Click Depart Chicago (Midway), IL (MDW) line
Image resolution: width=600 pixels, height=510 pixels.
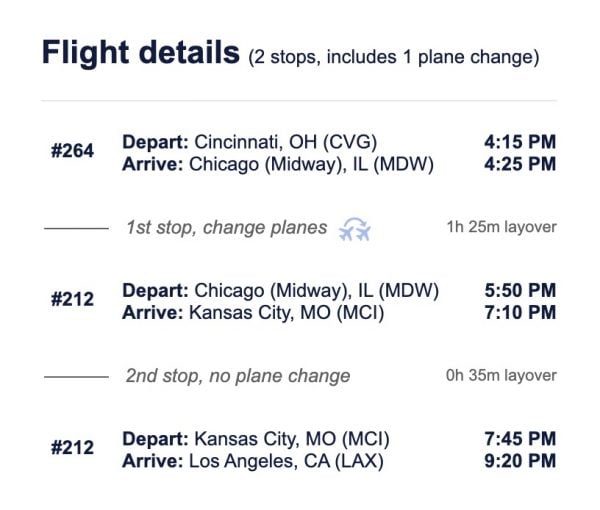(x=280, y=290)
